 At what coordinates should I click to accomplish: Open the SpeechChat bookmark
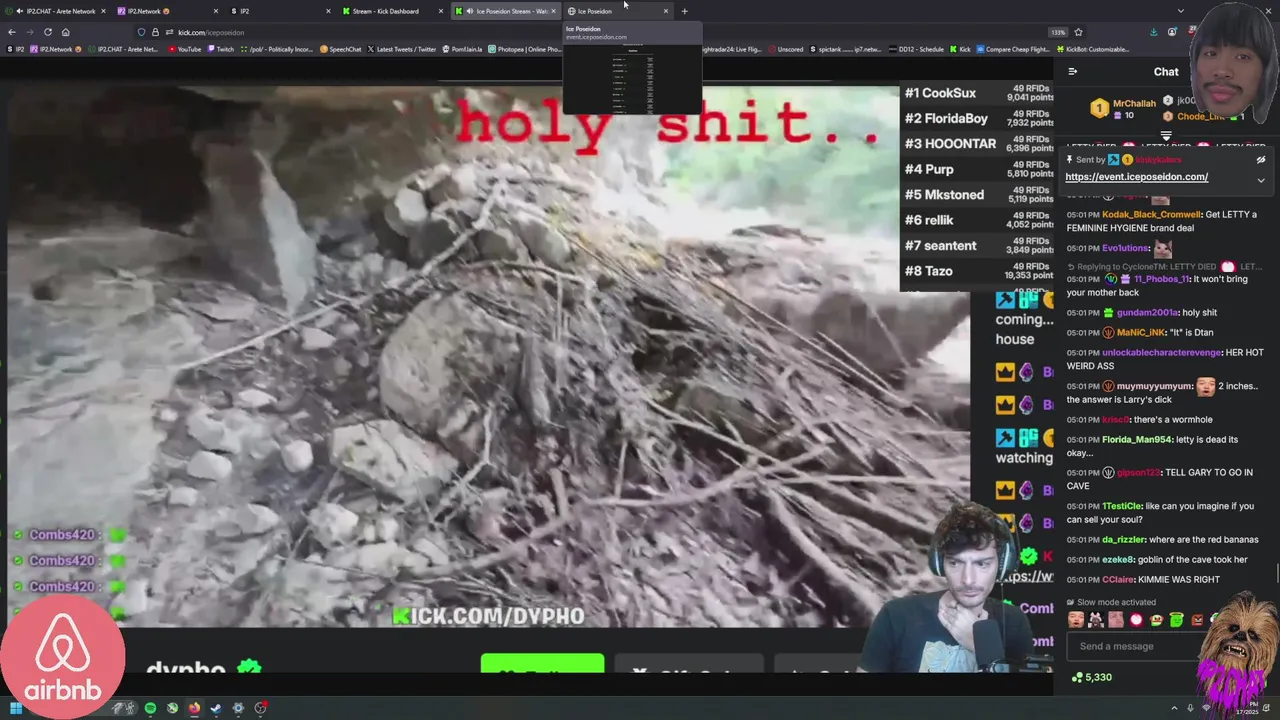point(340,49)
